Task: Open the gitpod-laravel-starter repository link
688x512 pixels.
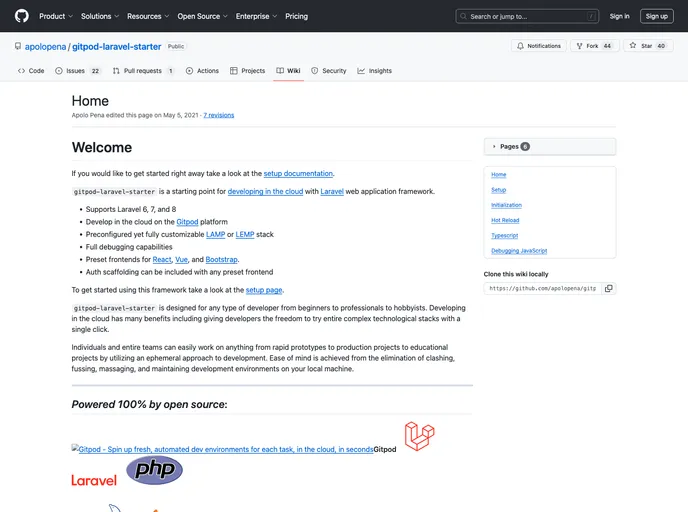Action: 116,47
